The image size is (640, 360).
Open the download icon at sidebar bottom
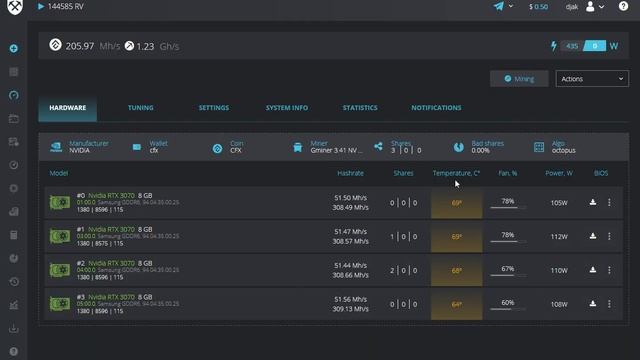(13, 328)
